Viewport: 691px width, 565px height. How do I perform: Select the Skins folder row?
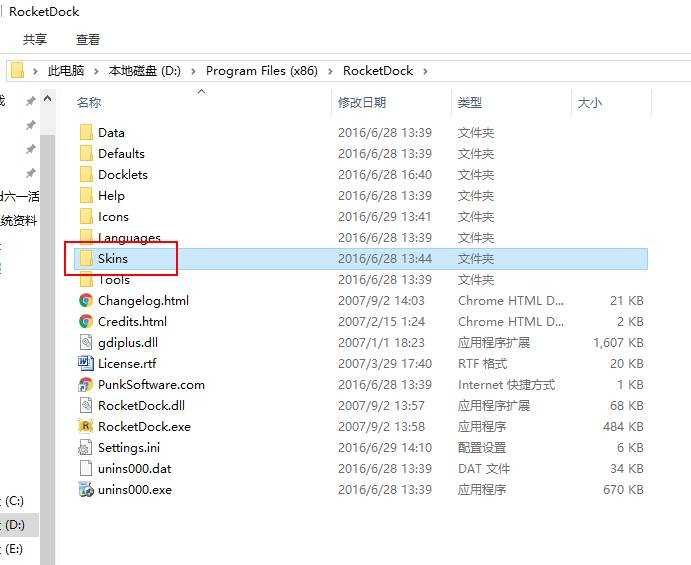pos(360,258)
